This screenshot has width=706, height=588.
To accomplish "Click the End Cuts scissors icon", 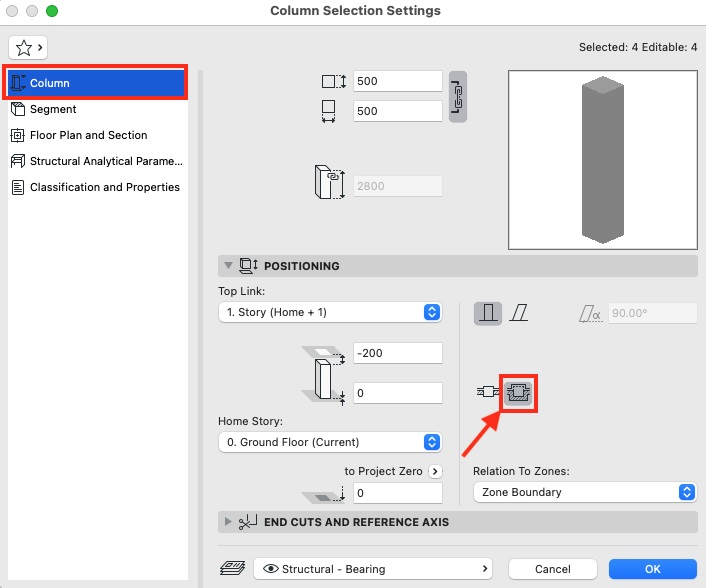I will tap(248, 522).
